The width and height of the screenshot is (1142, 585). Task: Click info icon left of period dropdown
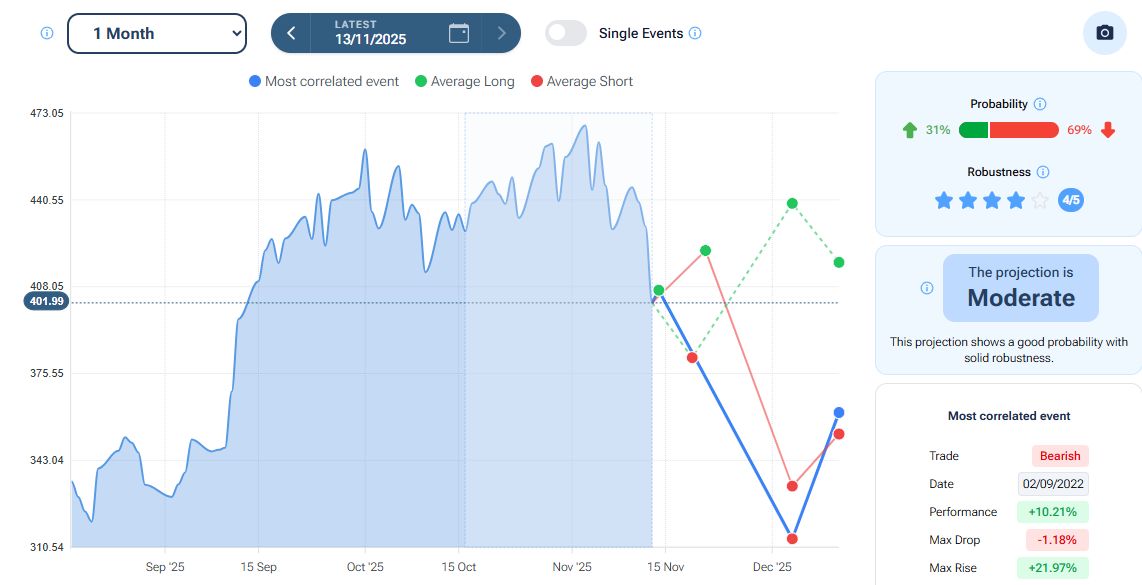tap(46, 33)
